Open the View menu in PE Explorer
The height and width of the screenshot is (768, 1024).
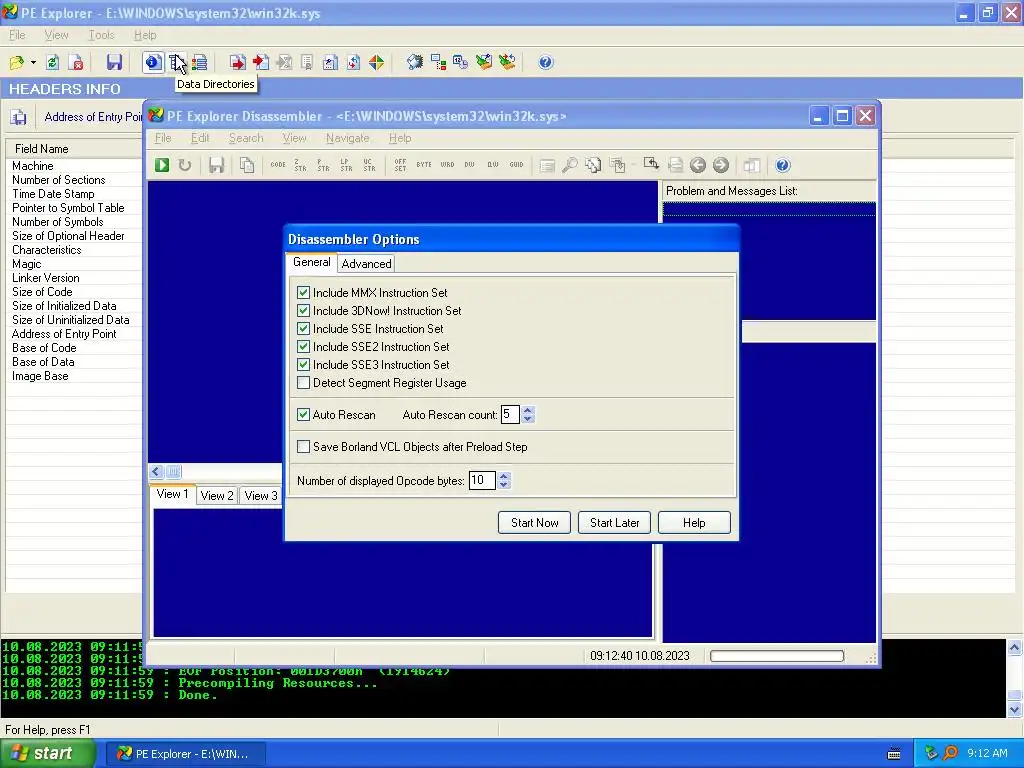[56, 35]
